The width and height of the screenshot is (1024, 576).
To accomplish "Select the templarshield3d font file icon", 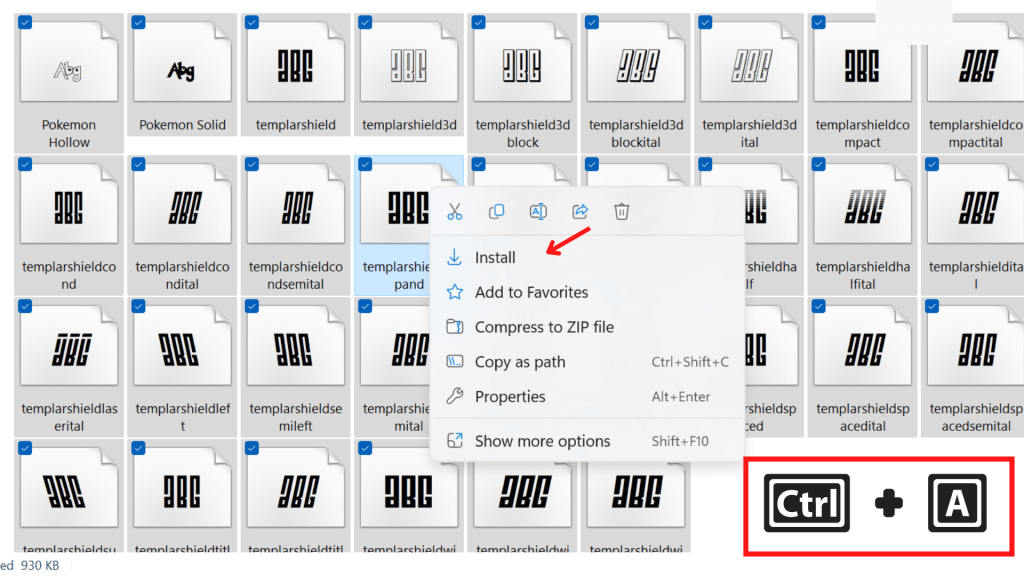I will [409, 62].
